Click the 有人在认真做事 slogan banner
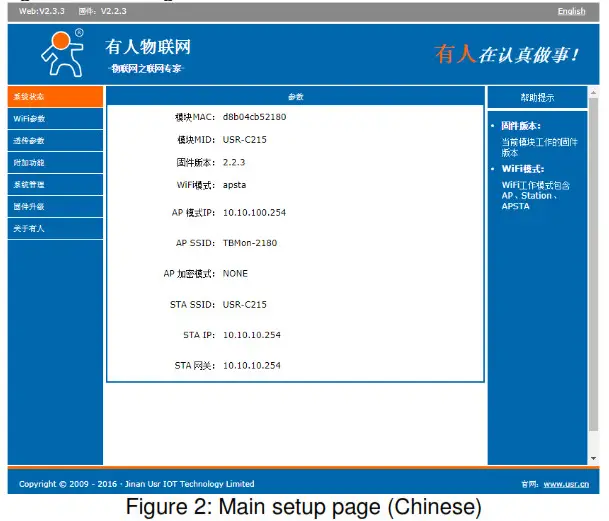The image size is (609, 521). 507,54
